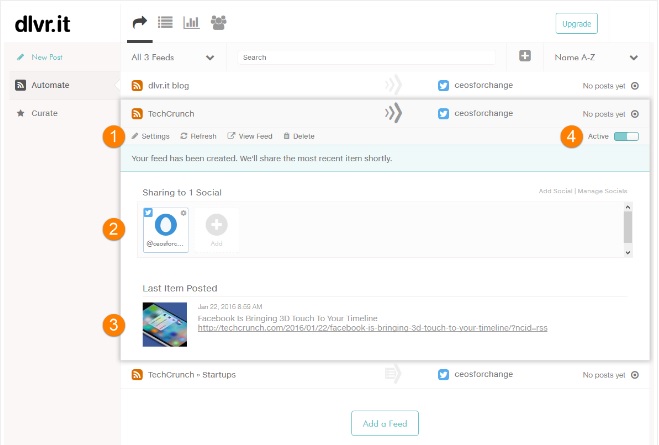
Task: Switch to the list view tab icon
Action: point(165,22)
